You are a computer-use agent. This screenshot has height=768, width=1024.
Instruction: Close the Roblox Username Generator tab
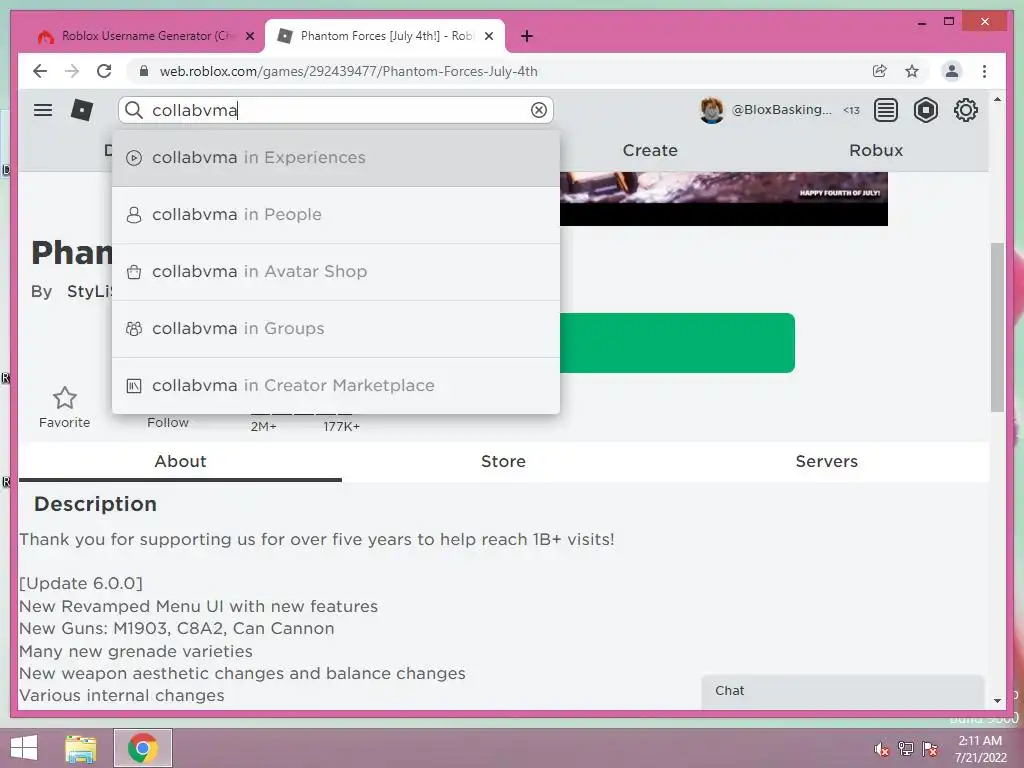(x=249, y=36)
